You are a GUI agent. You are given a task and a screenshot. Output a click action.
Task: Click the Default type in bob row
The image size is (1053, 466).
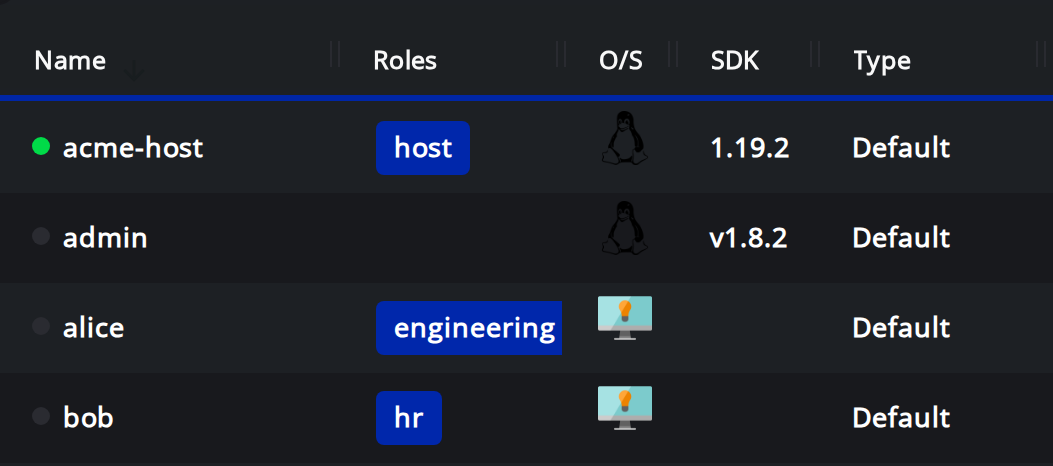pyautogui.click(x=901, y=418)
